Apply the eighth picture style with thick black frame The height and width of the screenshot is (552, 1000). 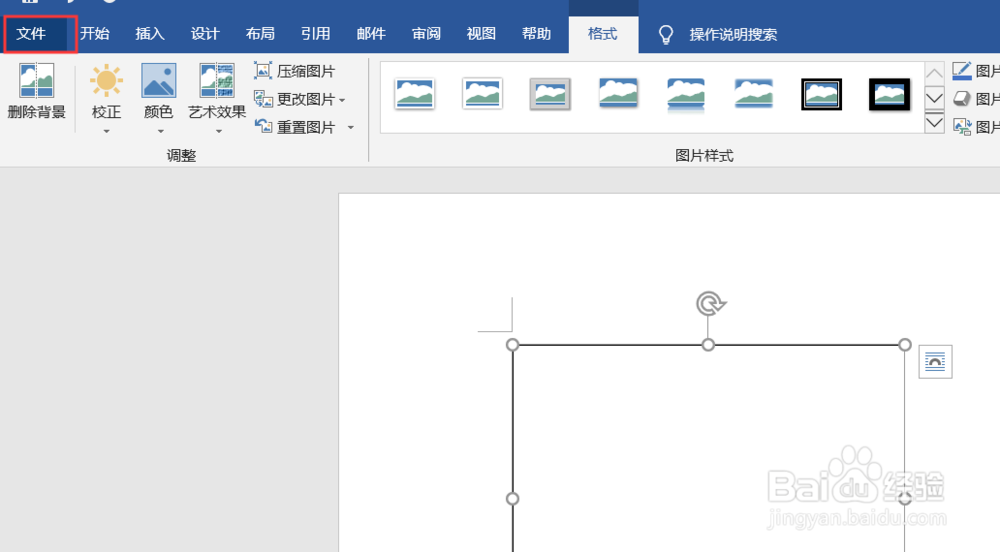(889, 94)
